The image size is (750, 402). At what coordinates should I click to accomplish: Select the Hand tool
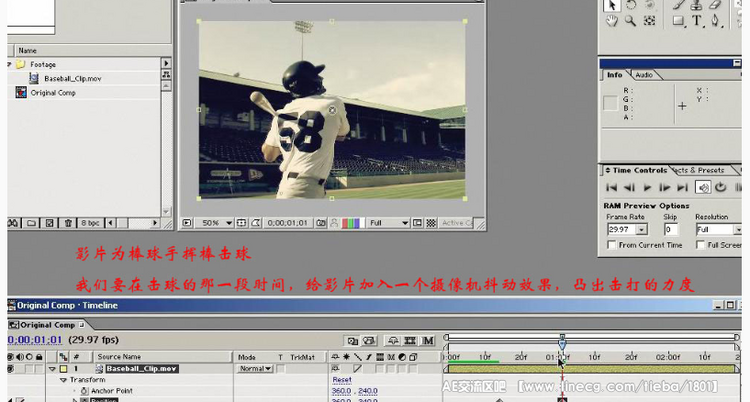(611, 21)
